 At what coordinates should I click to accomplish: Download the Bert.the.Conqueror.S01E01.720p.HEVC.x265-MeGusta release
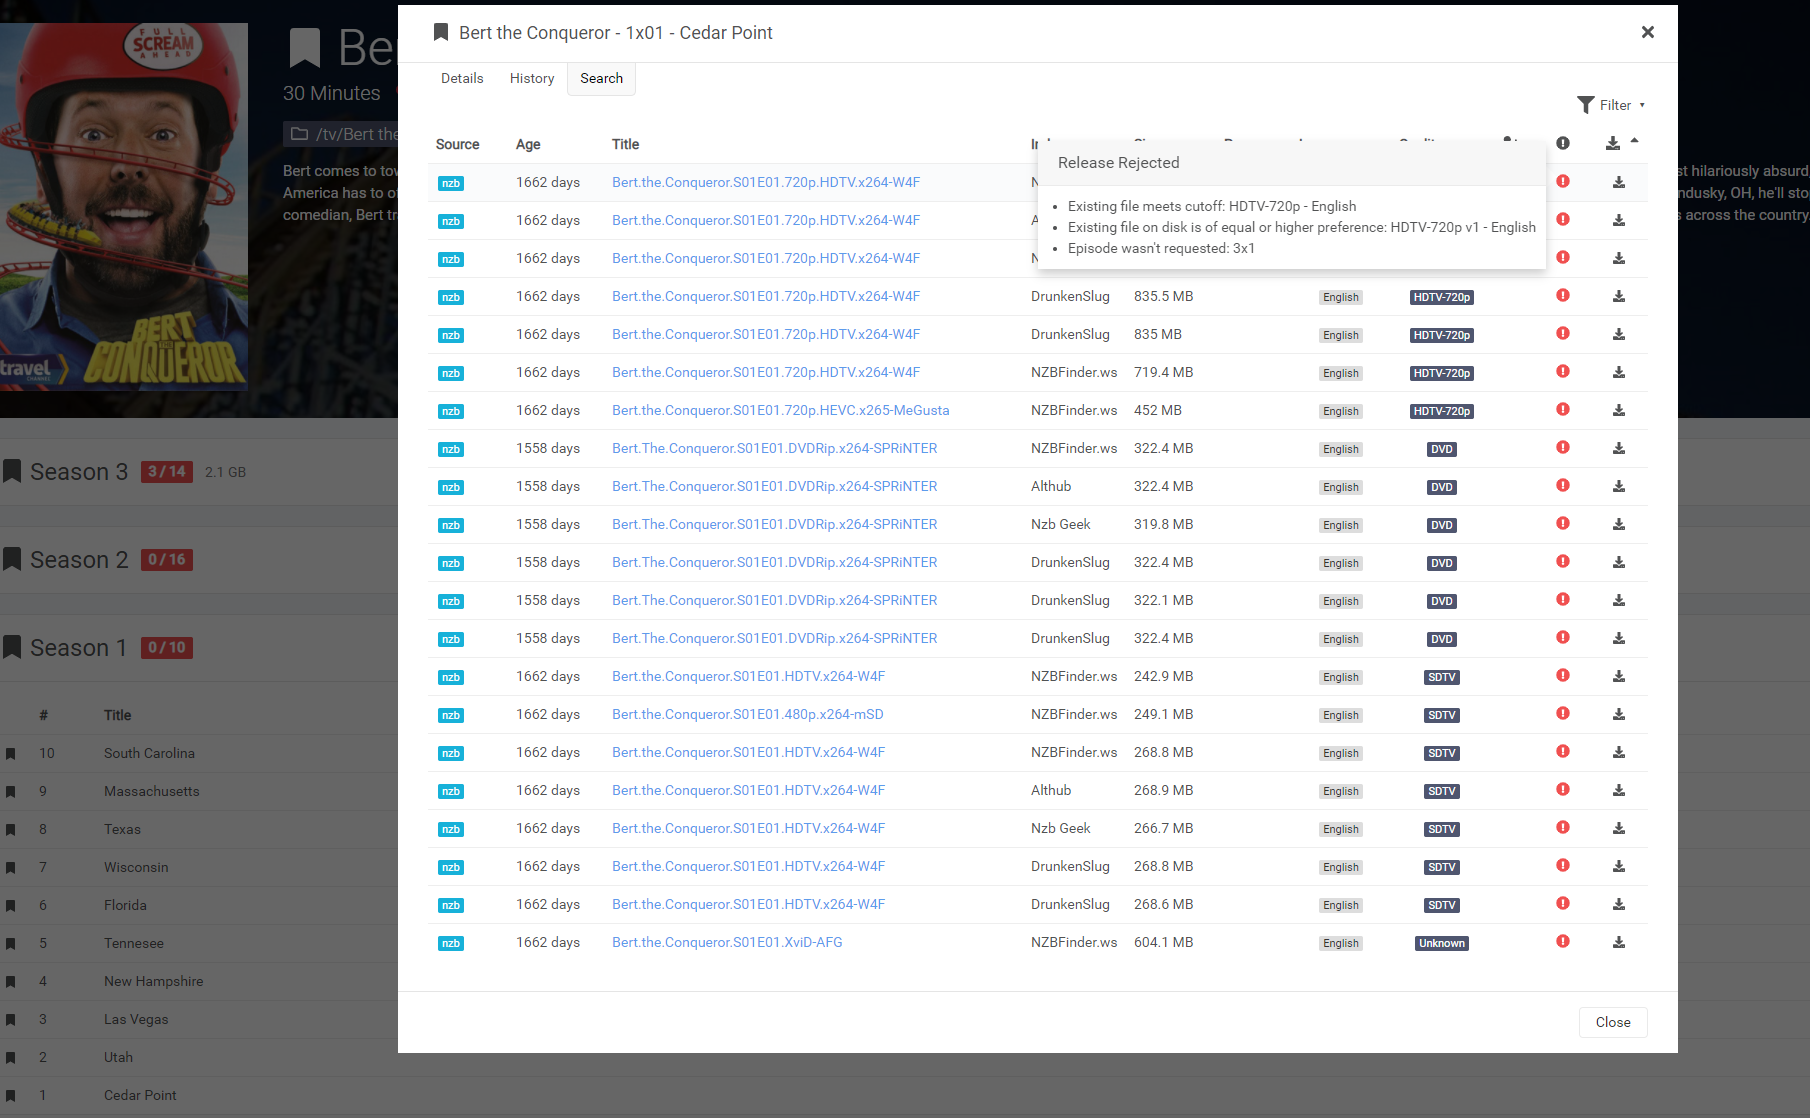1619,410
